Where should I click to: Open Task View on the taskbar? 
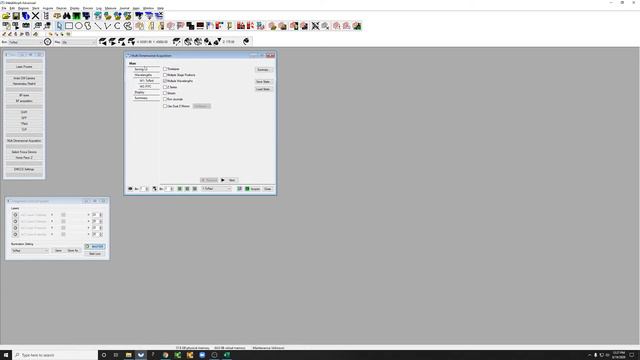coord(116,355)
